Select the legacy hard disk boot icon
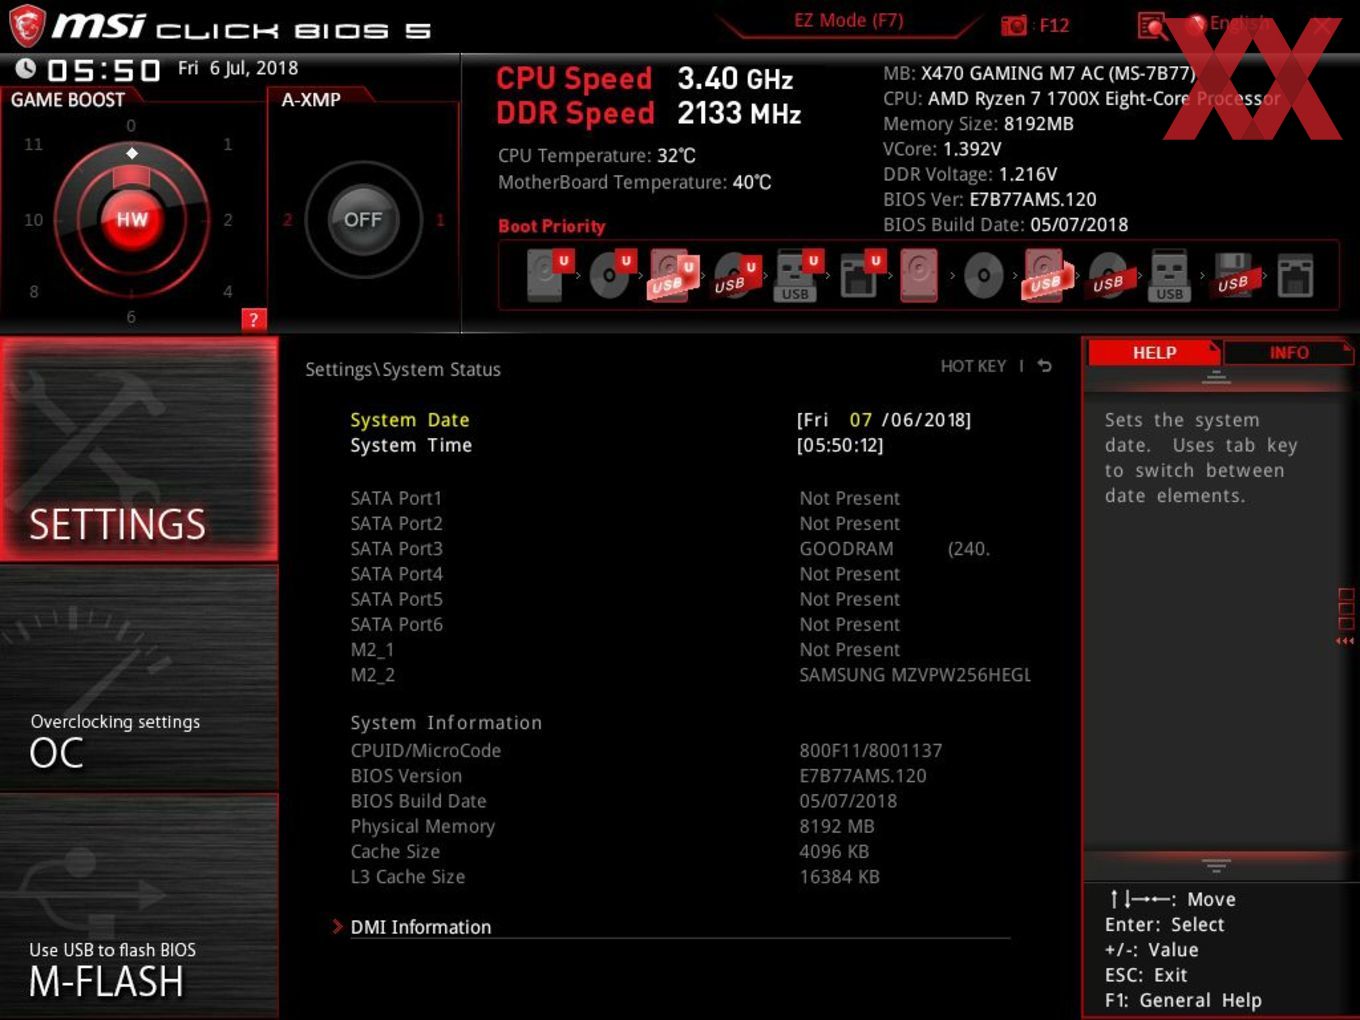Viewport: 1360px width, 1020px height. [x=919, y=275]
